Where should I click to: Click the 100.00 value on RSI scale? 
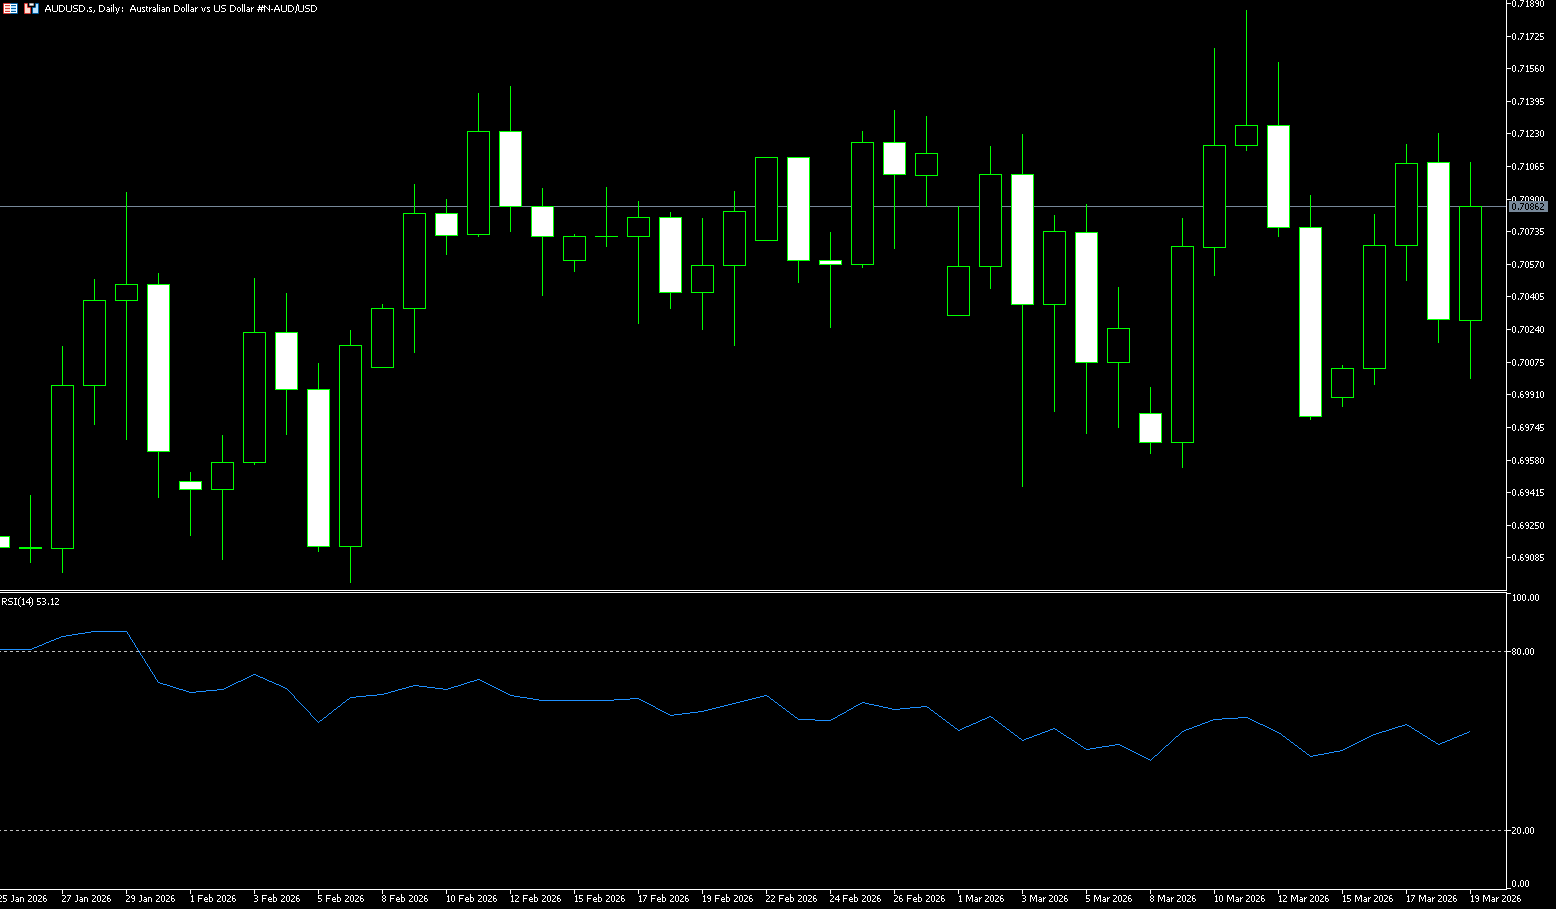(1525, 598)
